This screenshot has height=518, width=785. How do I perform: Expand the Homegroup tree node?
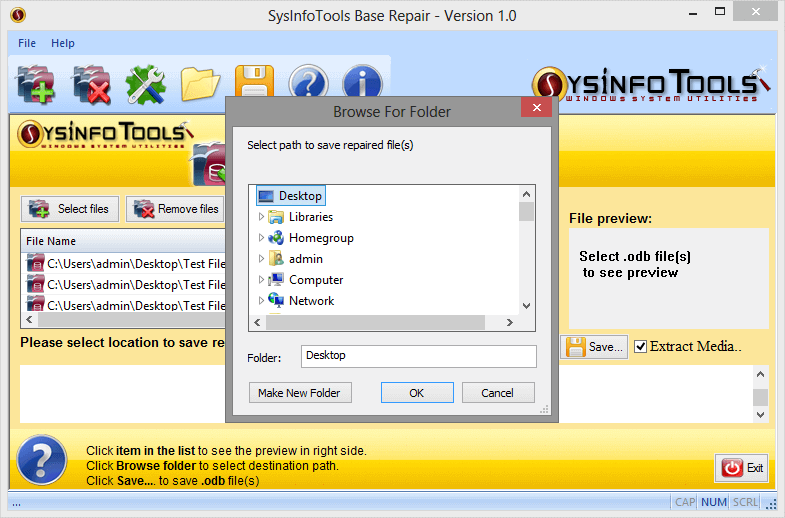point(261,238)
